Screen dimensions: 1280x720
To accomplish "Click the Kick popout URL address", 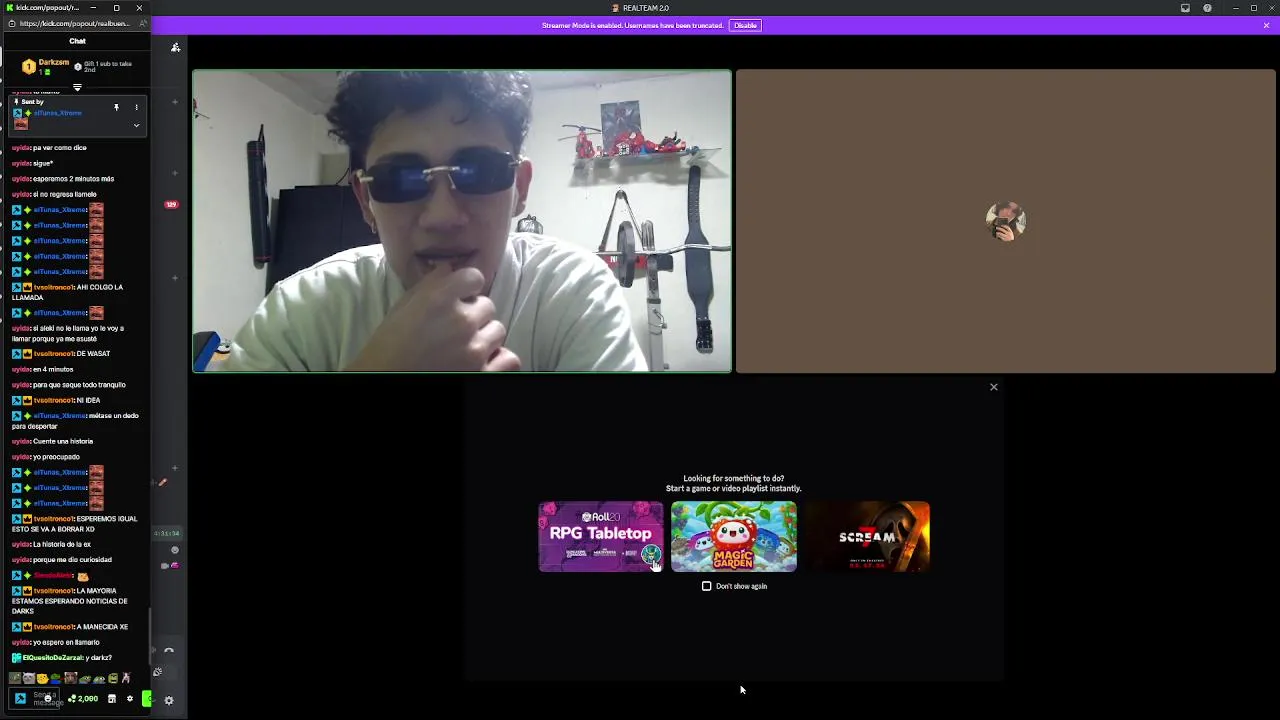I will [75, 24].
